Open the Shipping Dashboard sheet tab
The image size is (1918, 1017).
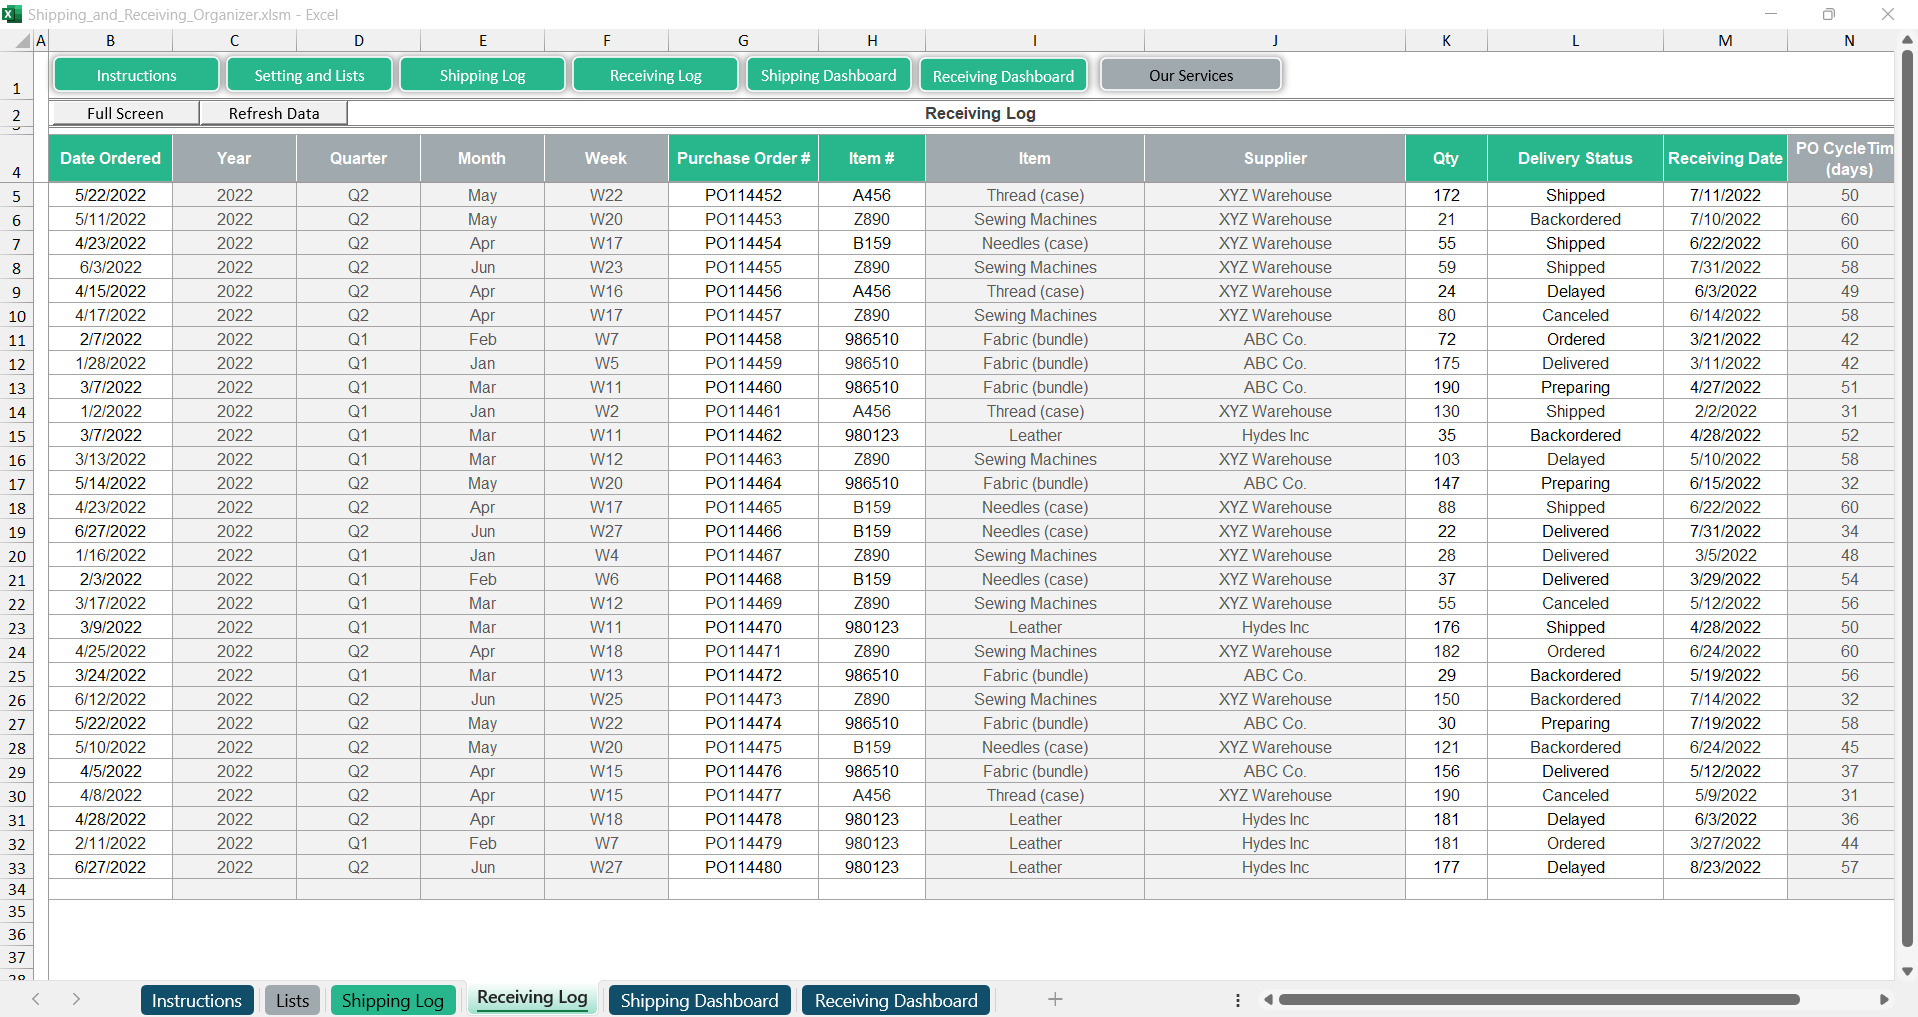699,1000
